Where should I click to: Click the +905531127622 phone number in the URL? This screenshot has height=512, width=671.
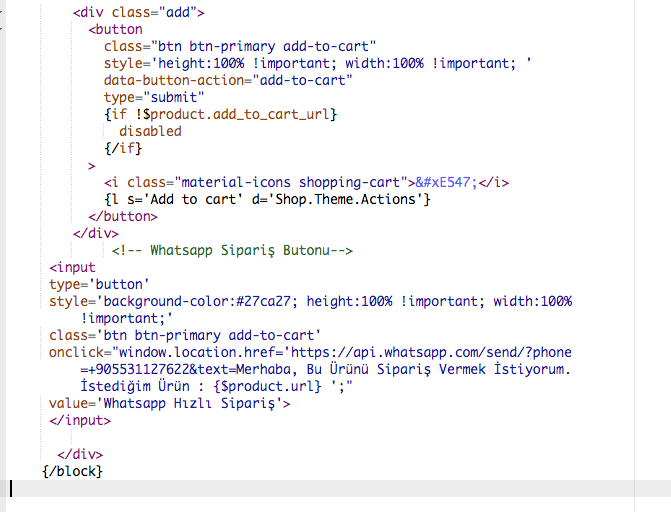click(x=139, y=369)
